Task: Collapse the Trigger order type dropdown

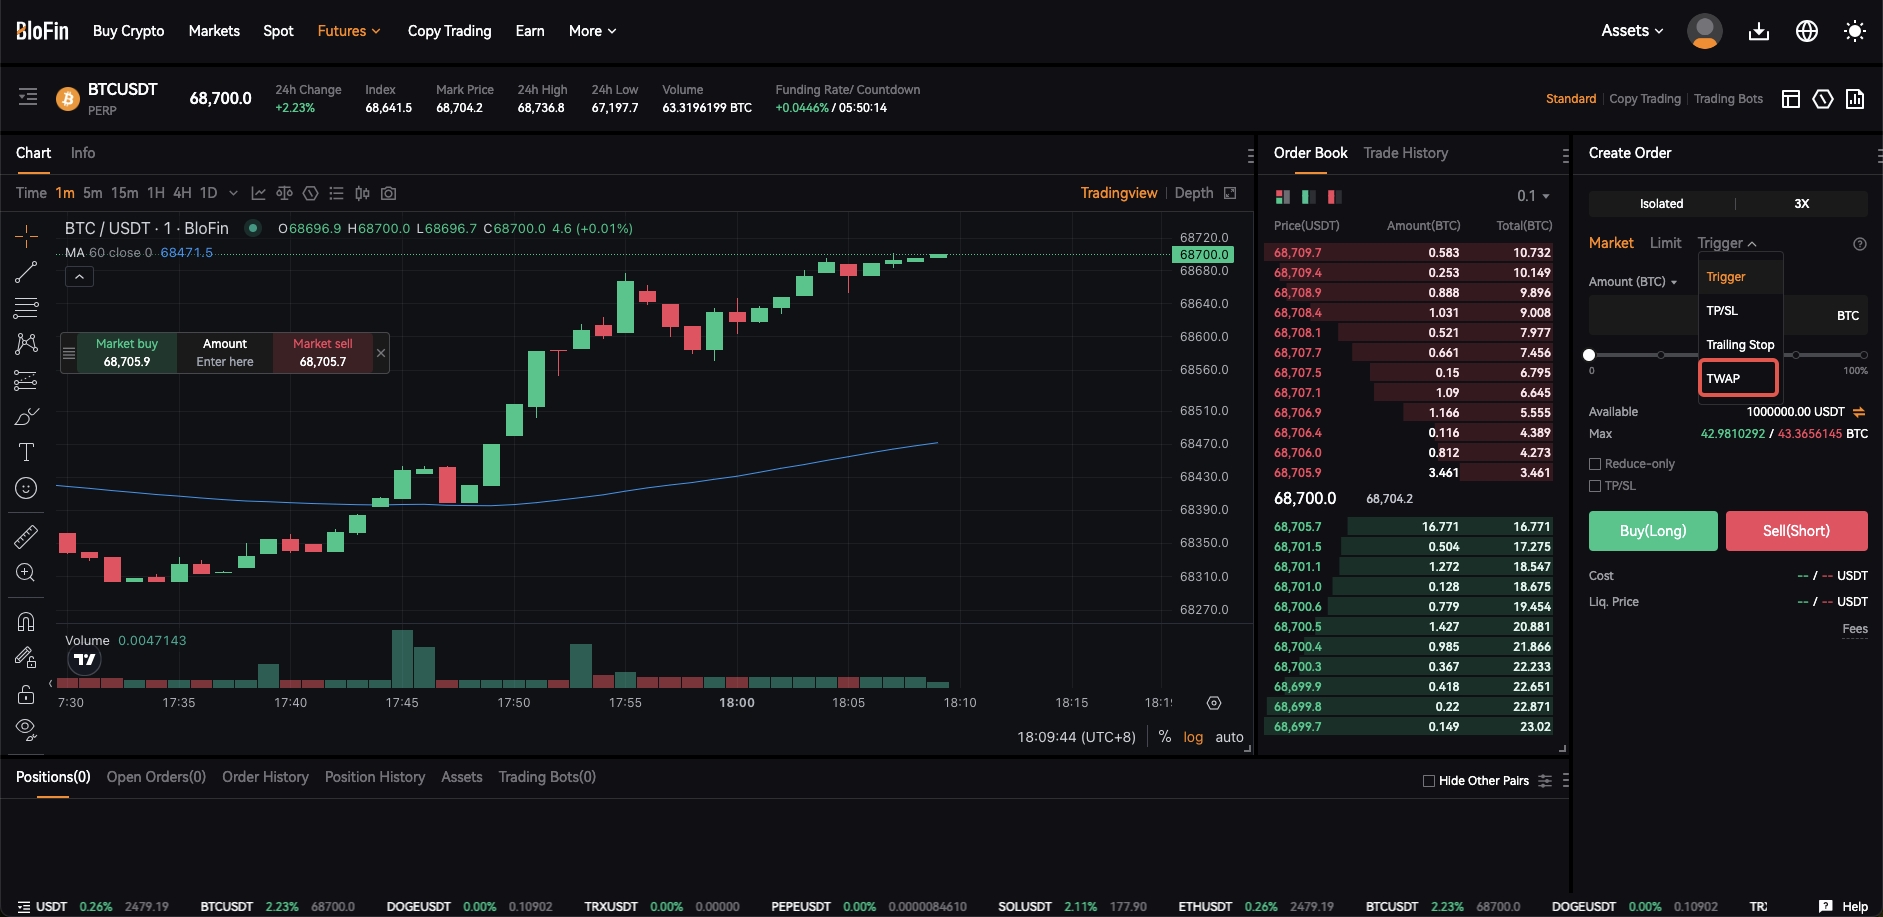Action: point(1727,243)
